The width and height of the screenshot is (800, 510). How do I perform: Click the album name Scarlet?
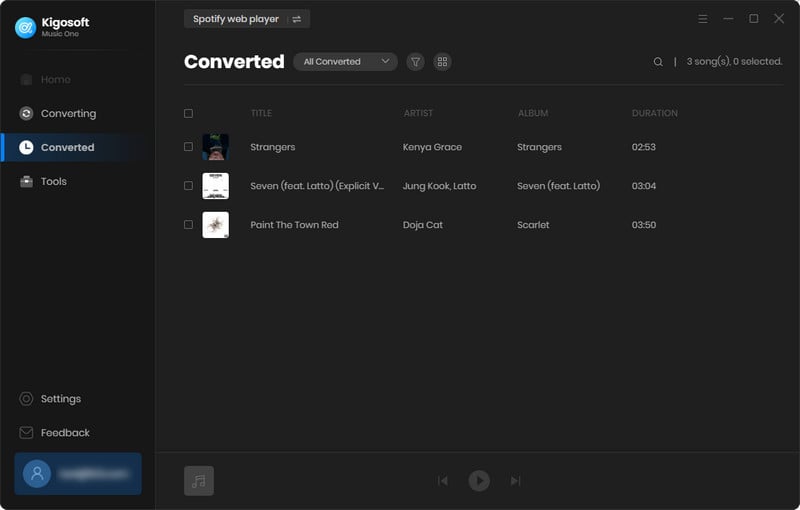click(533, 225)
